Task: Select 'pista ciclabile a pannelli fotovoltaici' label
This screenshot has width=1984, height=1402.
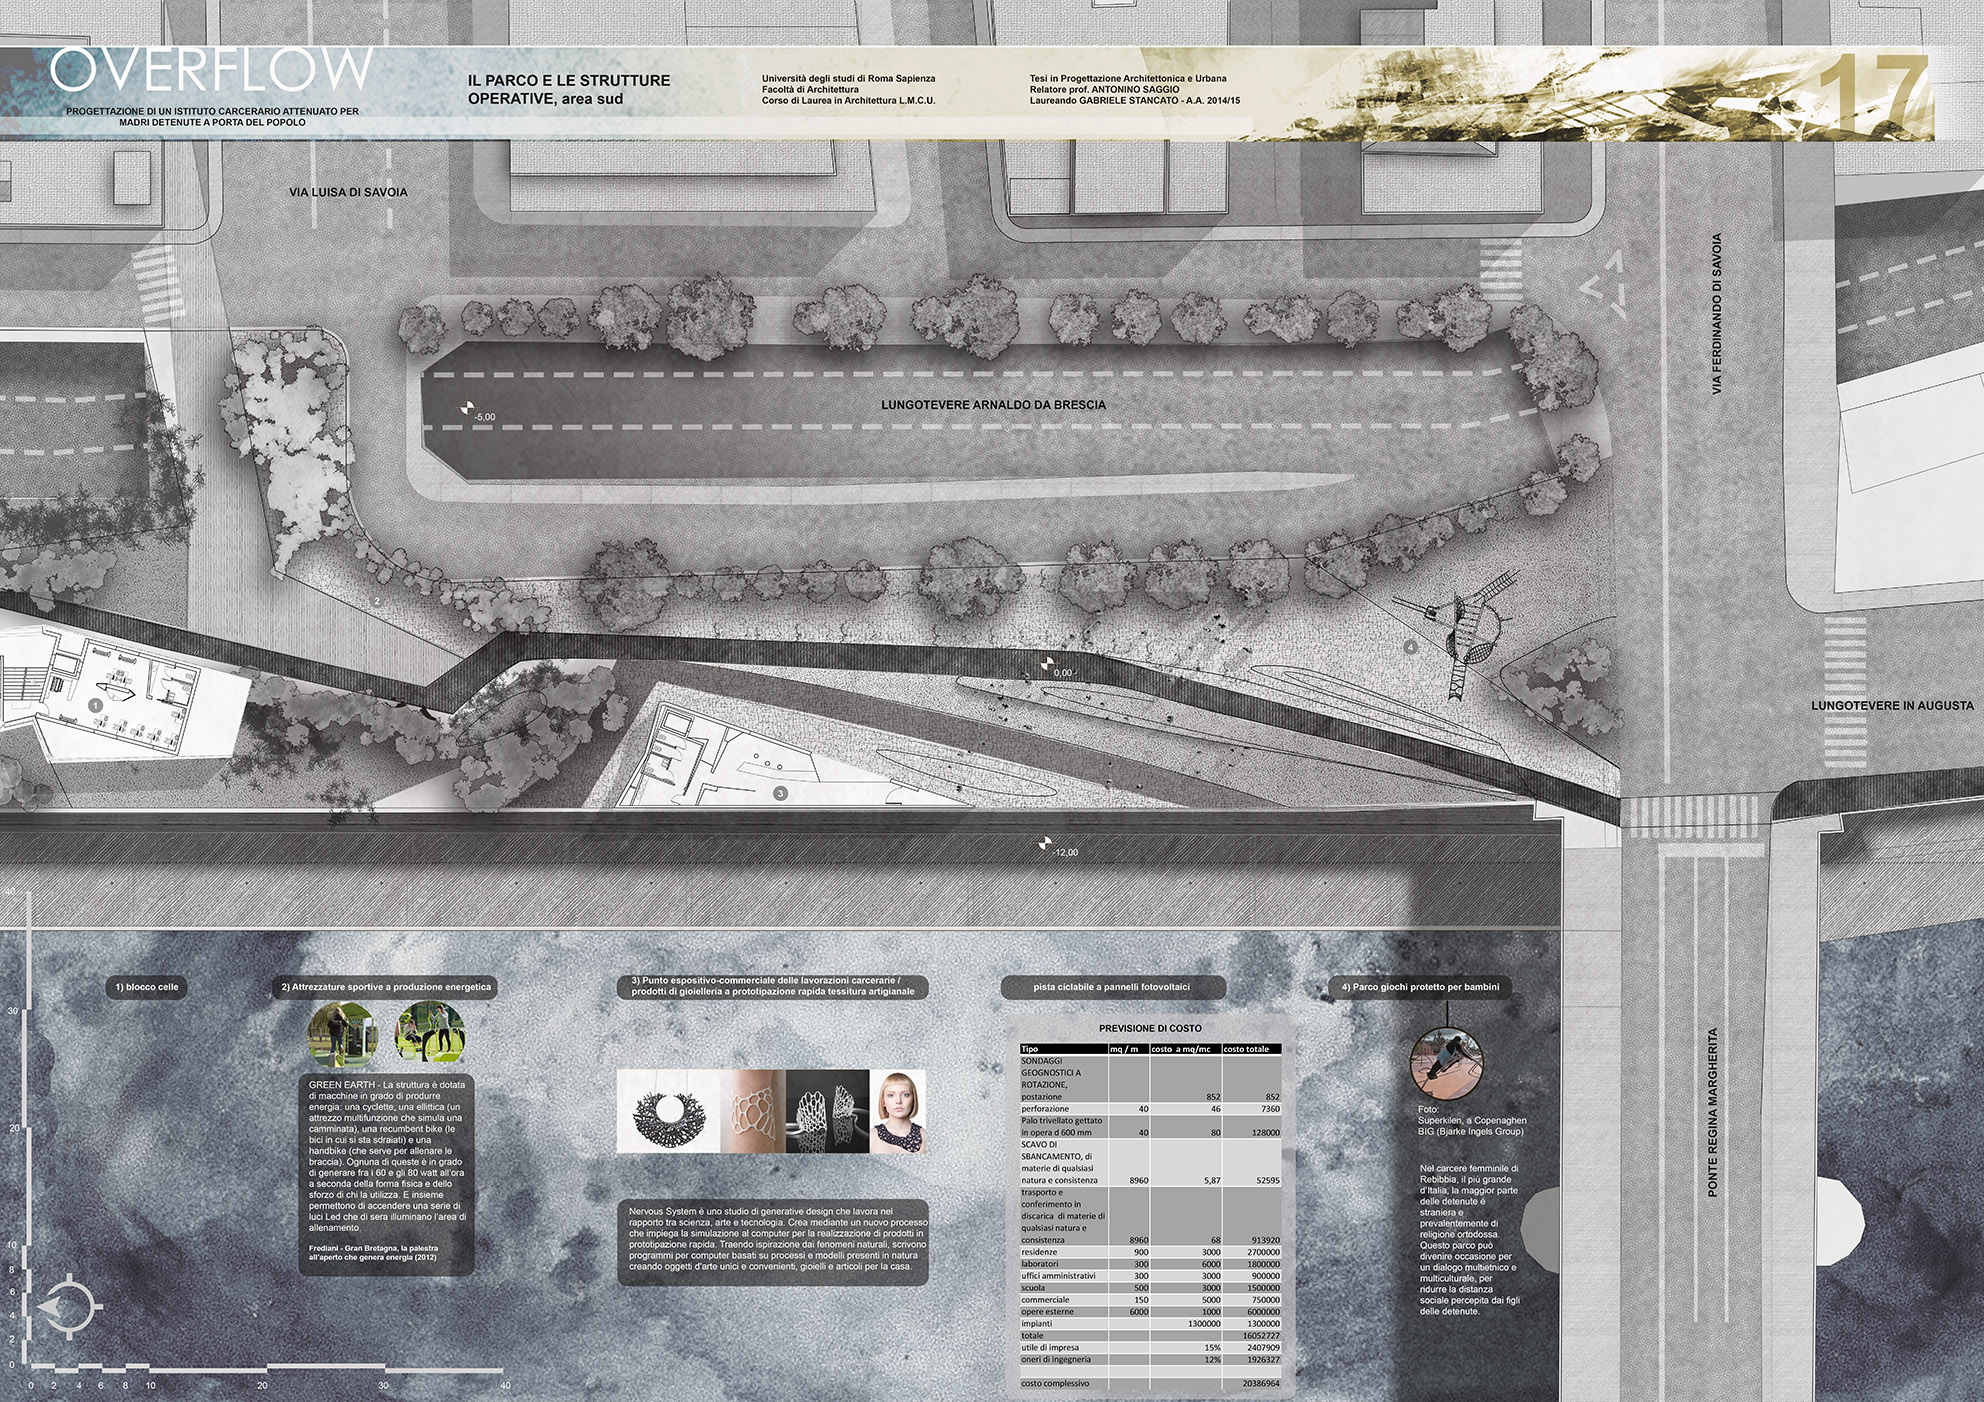Action: (1111, 987)
